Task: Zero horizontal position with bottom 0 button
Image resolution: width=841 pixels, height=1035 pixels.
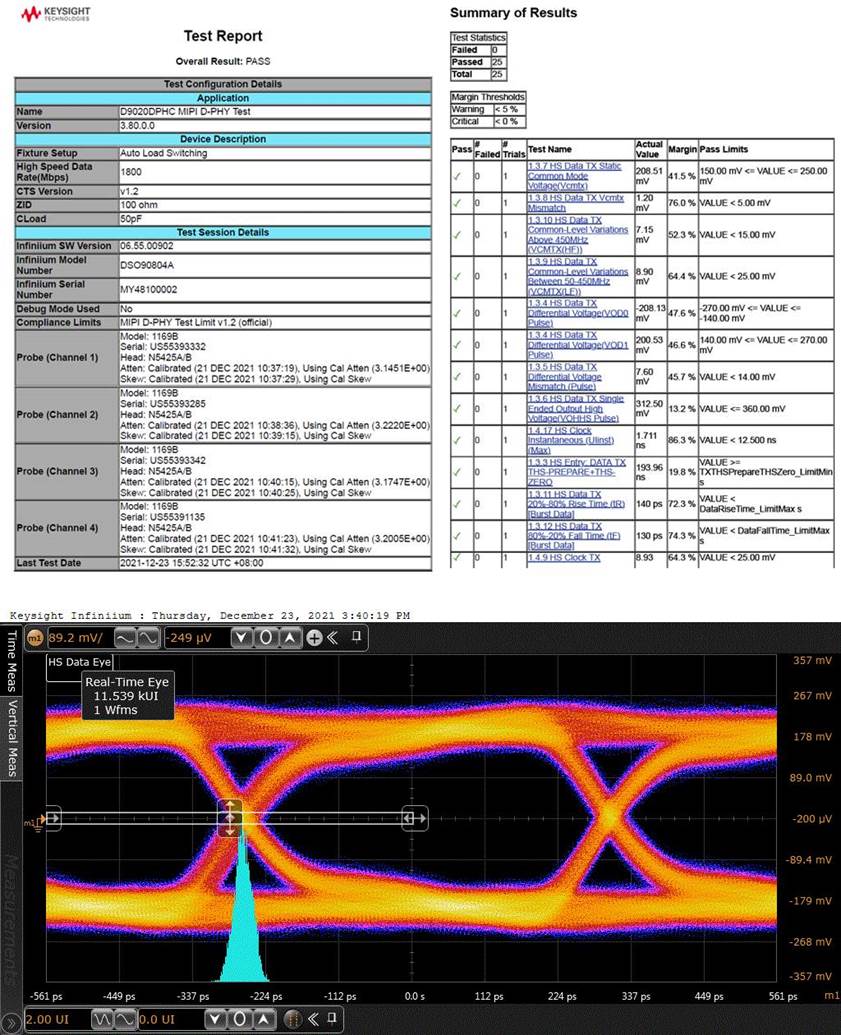Action: point(240,1019)
